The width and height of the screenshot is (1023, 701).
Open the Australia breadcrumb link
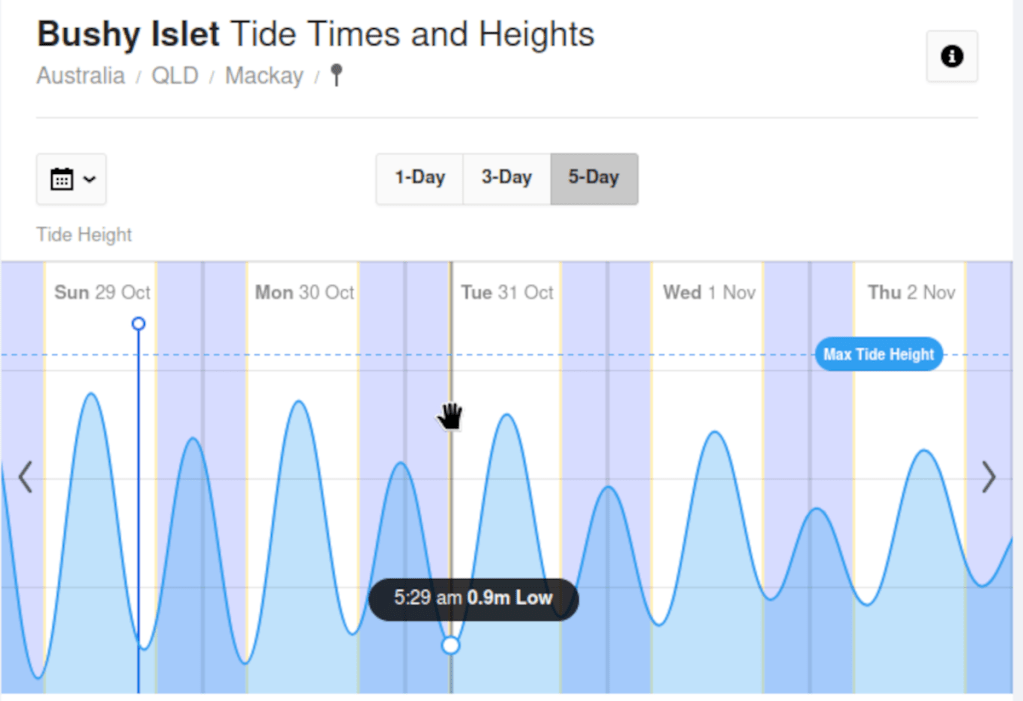81,76
